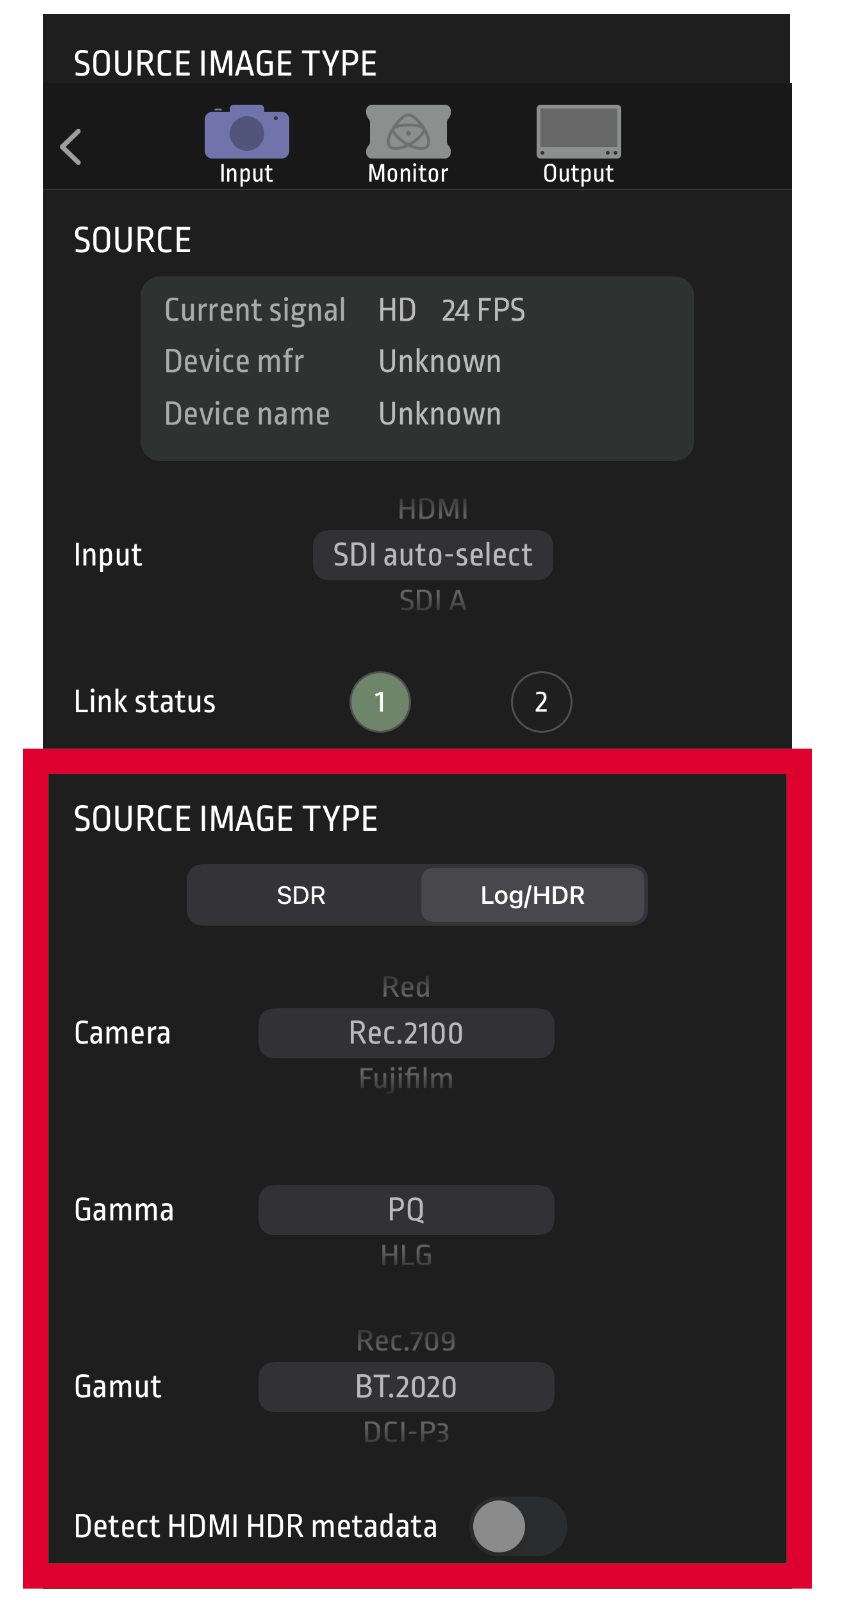Switch to the Monitor tab label

[x=408, y=174]
